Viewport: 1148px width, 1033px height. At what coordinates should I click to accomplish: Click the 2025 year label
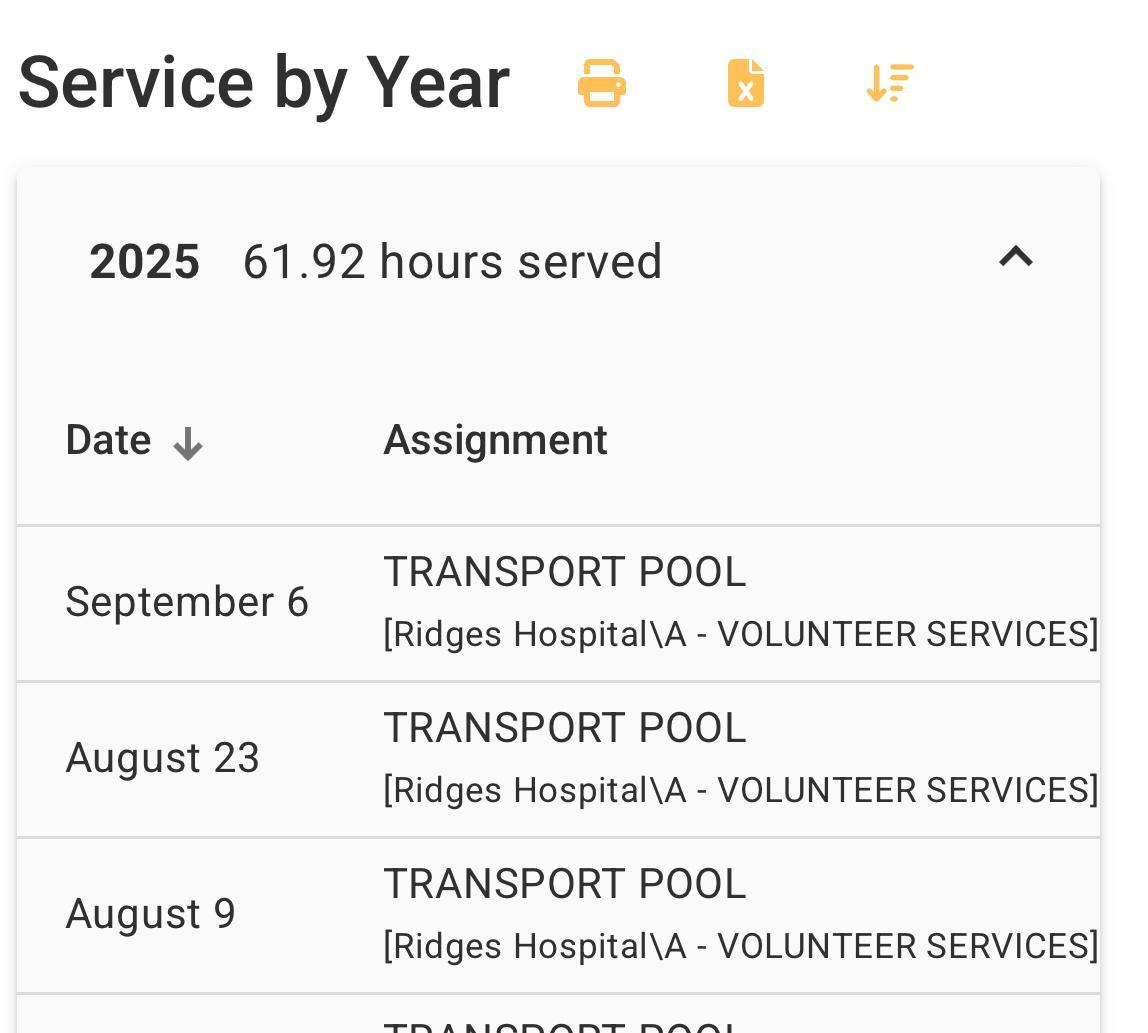(144, 261)
